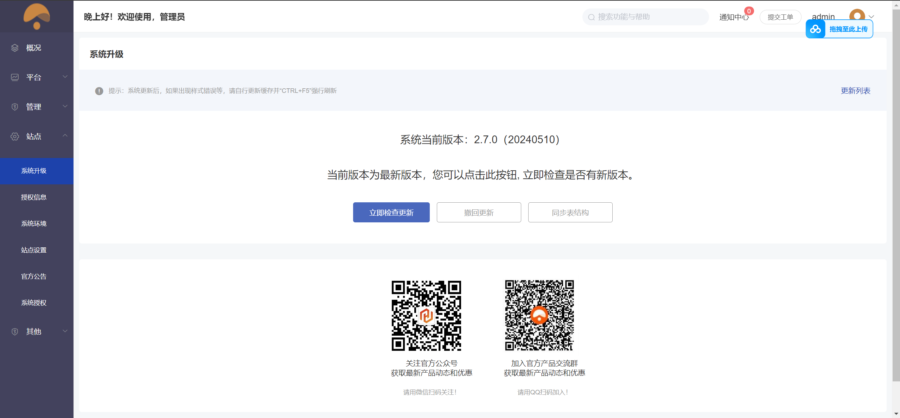Click the 提交工单 button
This screenshot has height=418, width=900.
[780, 17]
